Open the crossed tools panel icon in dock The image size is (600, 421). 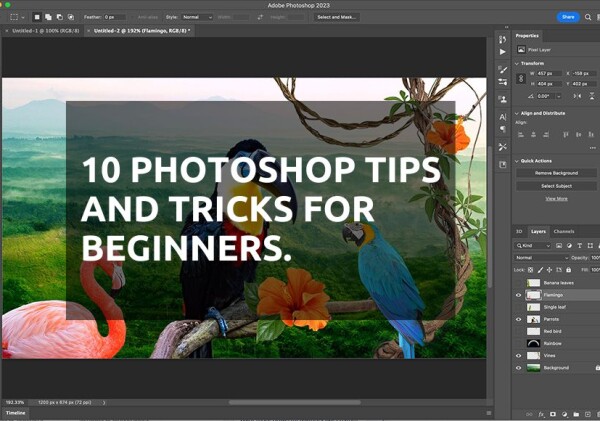[x=502, y=147]
